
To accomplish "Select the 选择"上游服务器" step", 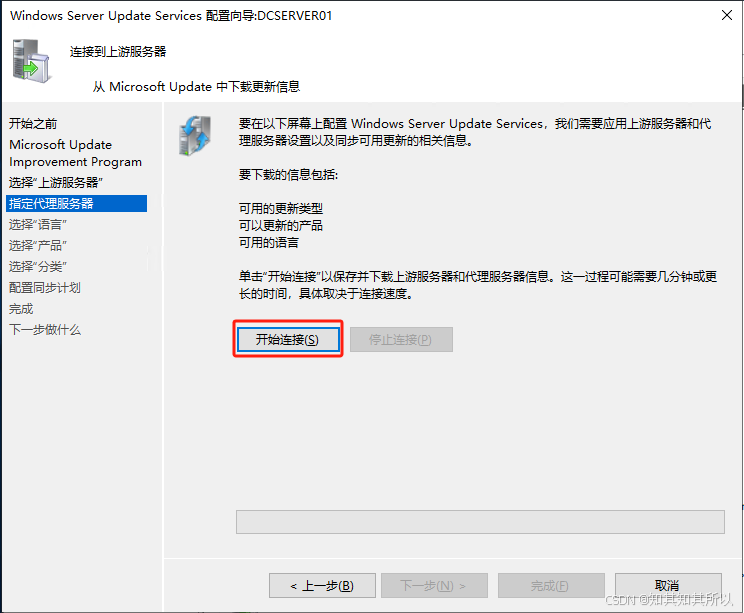I will tap(56, 183).
